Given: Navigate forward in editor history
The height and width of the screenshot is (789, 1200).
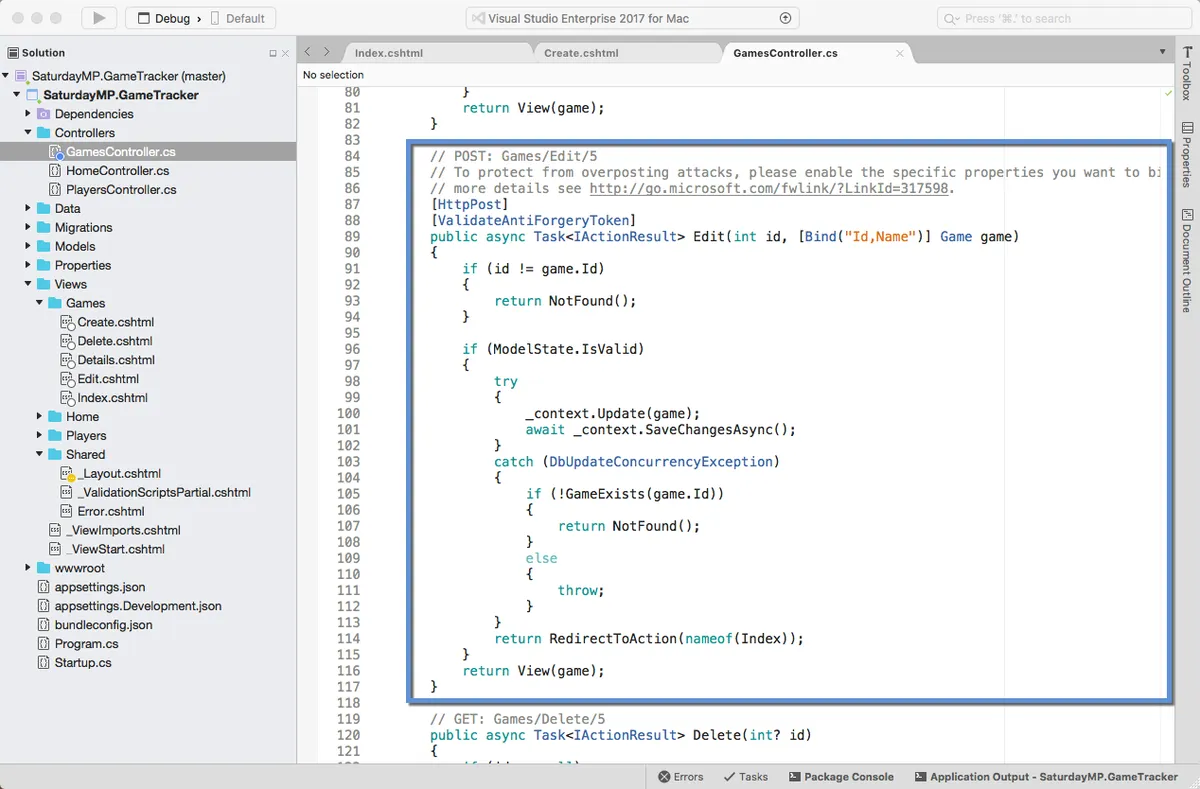Looking at the screenshot, I should (327, 52).
